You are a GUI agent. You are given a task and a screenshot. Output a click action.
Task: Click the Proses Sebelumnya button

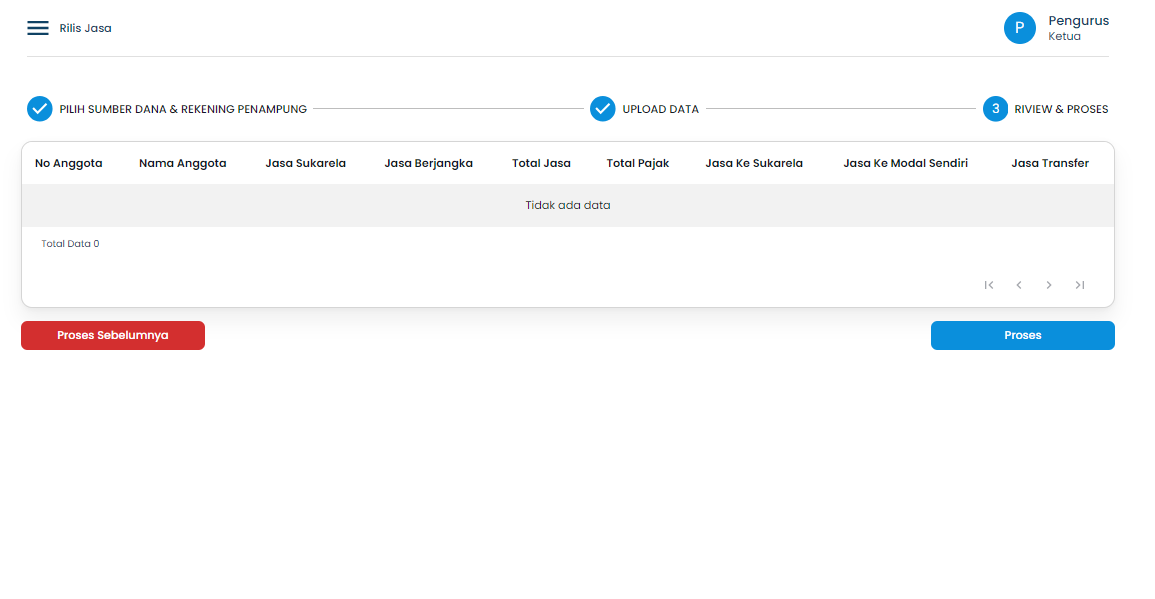click(113, 335)
